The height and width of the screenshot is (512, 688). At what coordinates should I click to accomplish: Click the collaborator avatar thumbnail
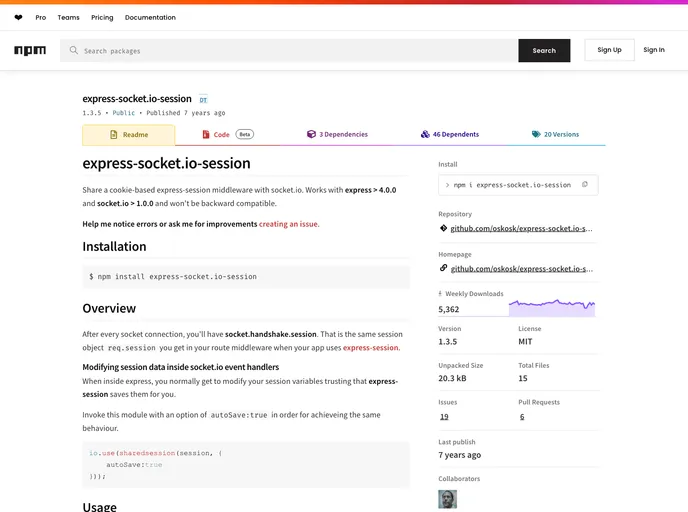[x=448, y=499]
